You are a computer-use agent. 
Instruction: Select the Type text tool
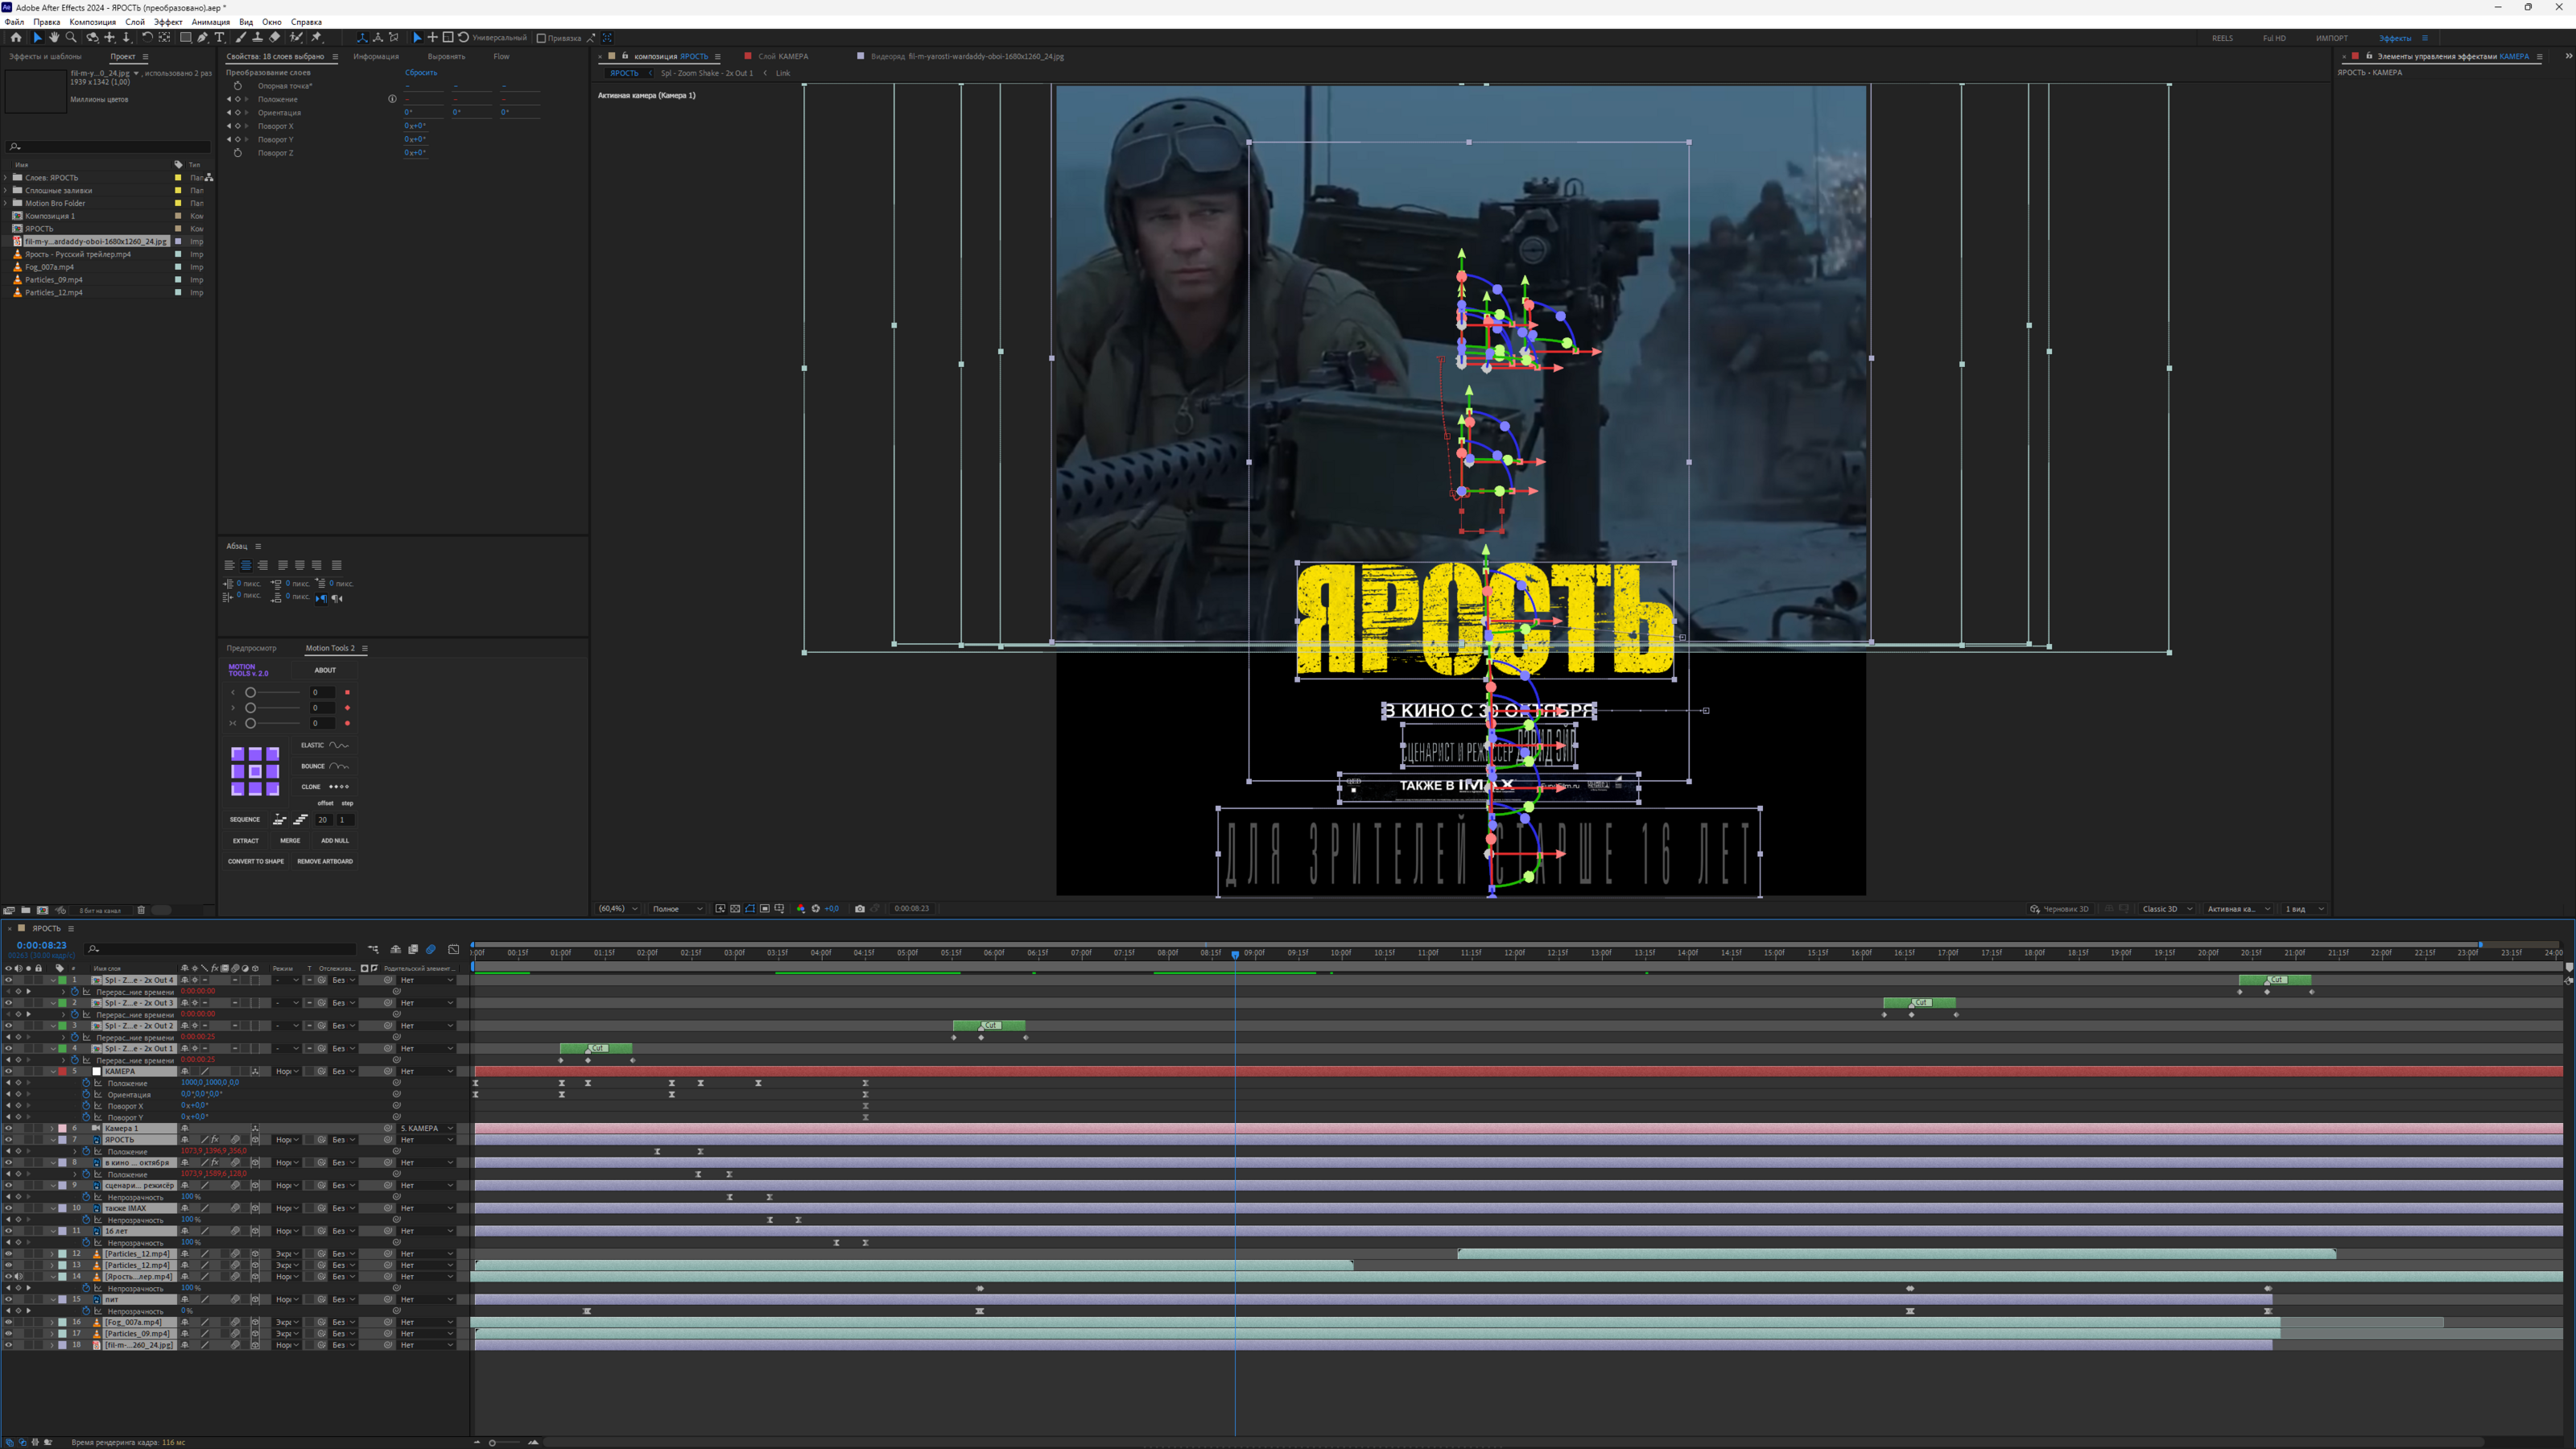(220, 37)
